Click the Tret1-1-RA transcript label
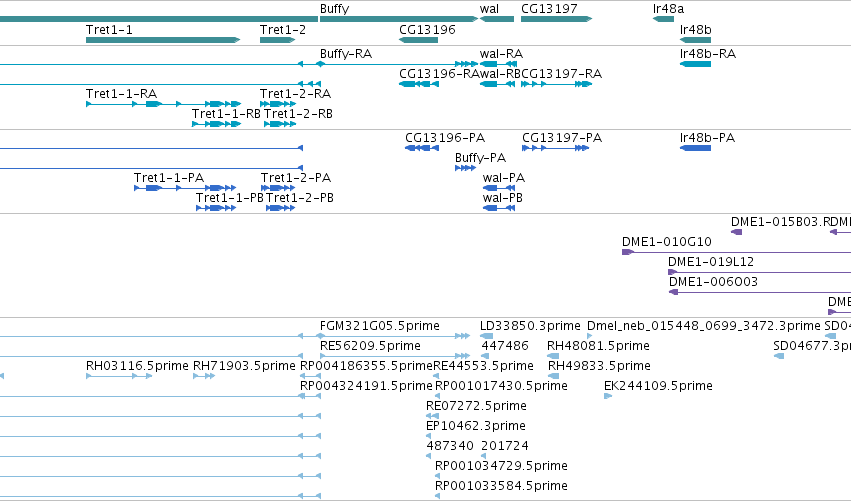 (x=122, y=94)
